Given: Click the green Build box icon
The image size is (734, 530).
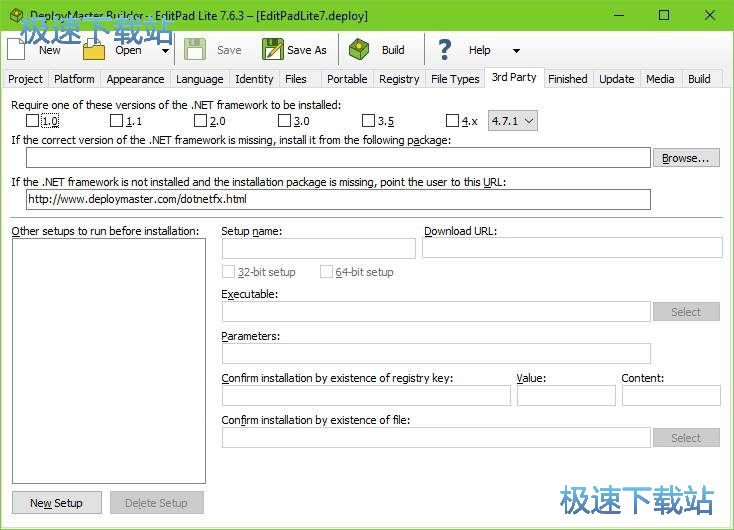Looking at the screenshot, I should (359, 49).
